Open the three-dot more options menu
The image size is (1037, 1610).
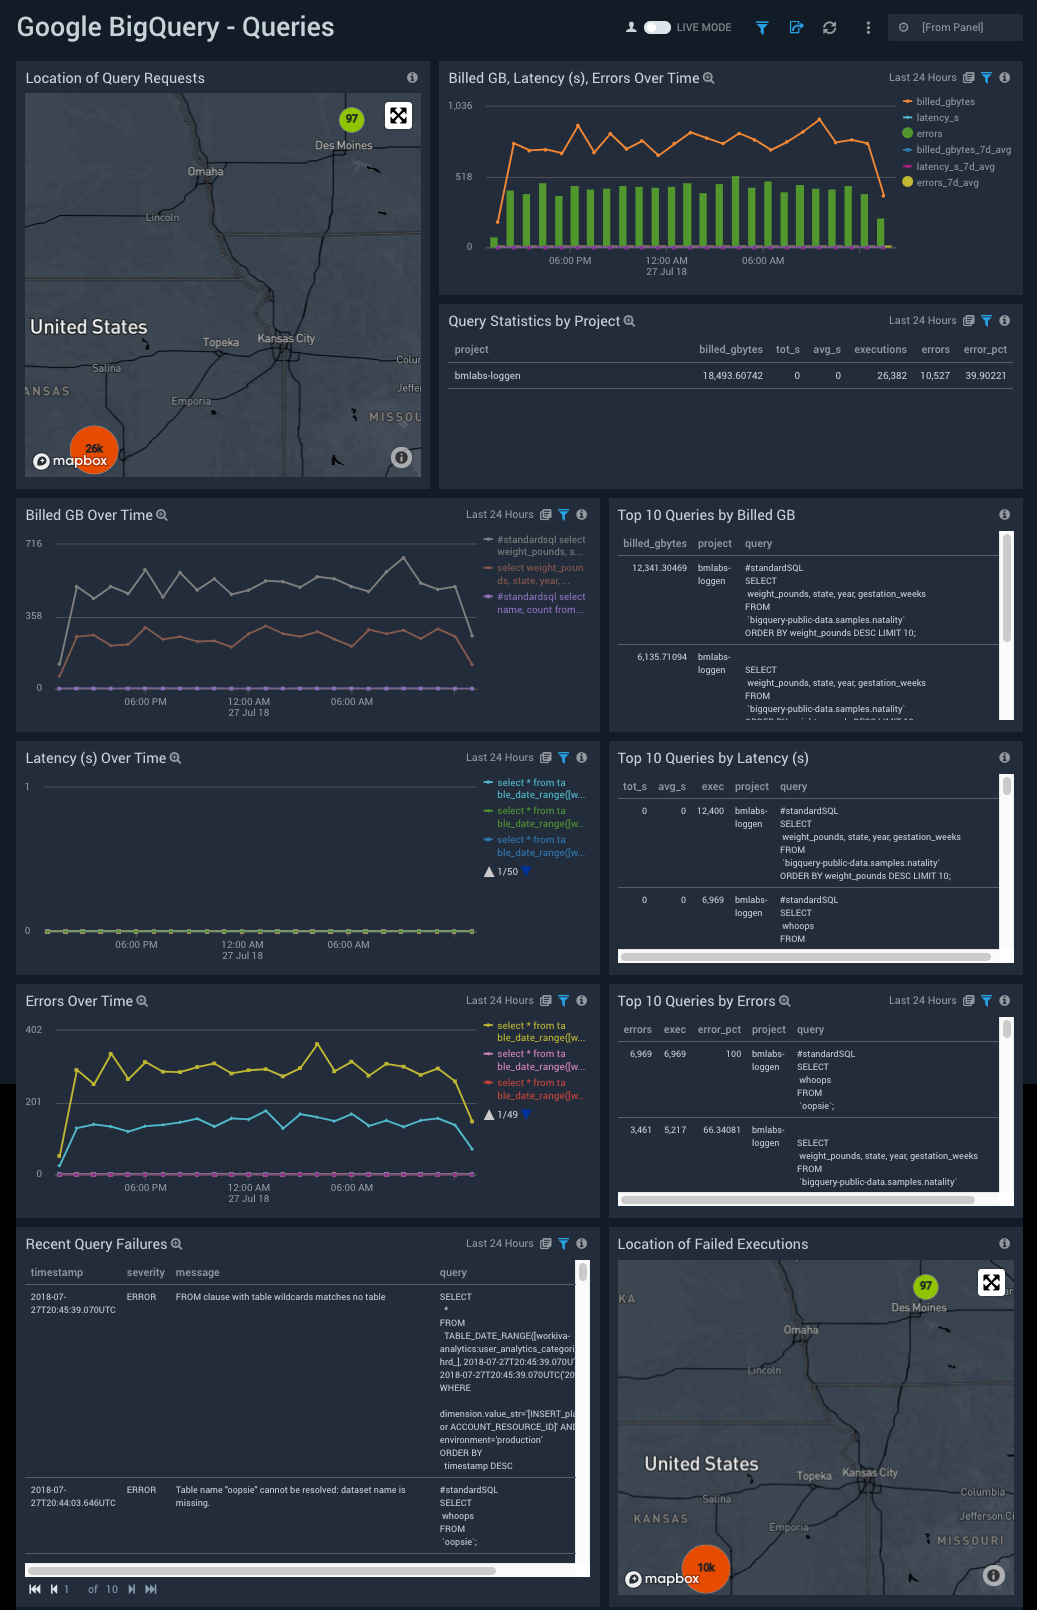pos(867,28)
